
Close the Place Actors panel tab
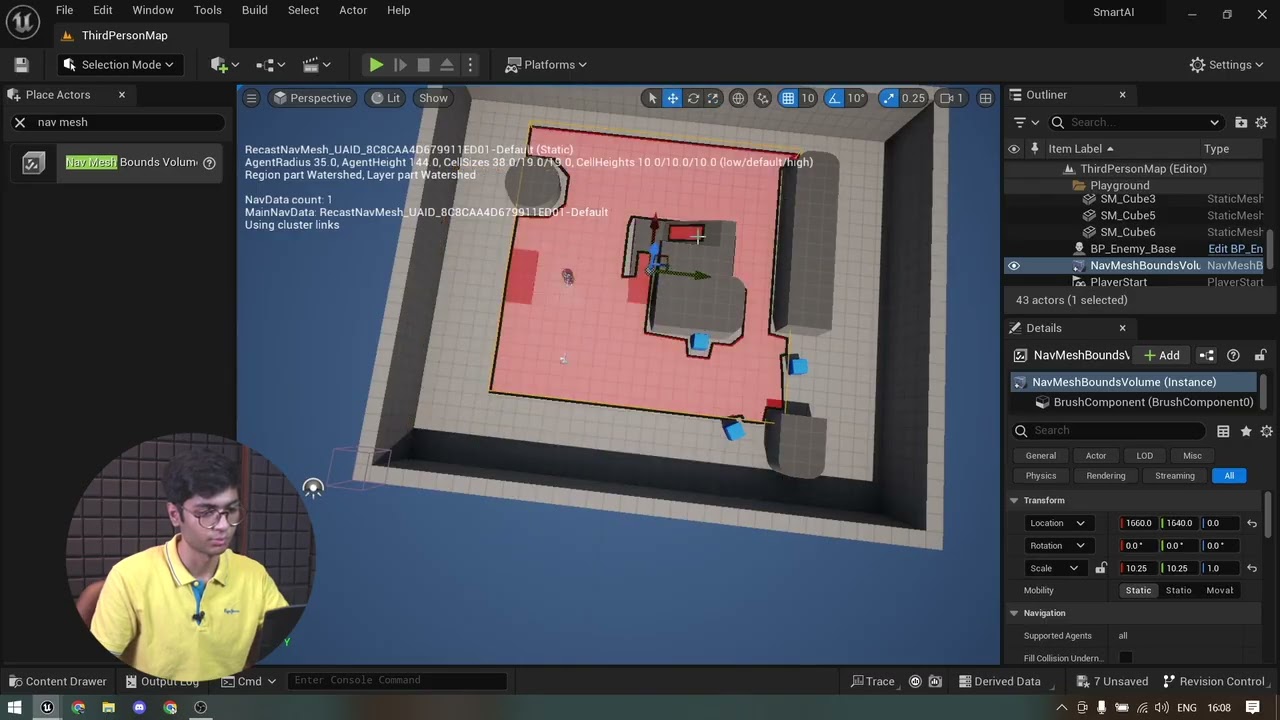pos(122,95)
